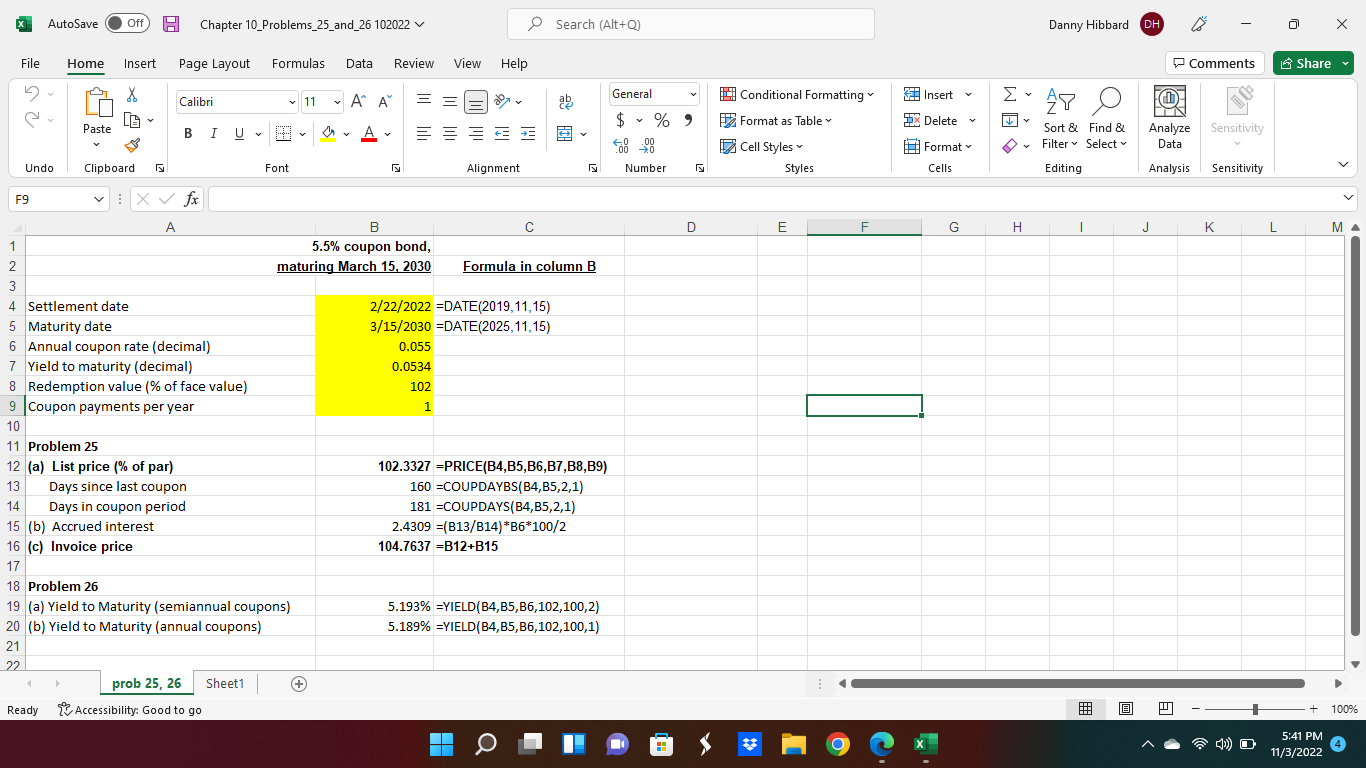
Task: Switch to the Formulas ribbon tab
Action: [x=298, y=63]
